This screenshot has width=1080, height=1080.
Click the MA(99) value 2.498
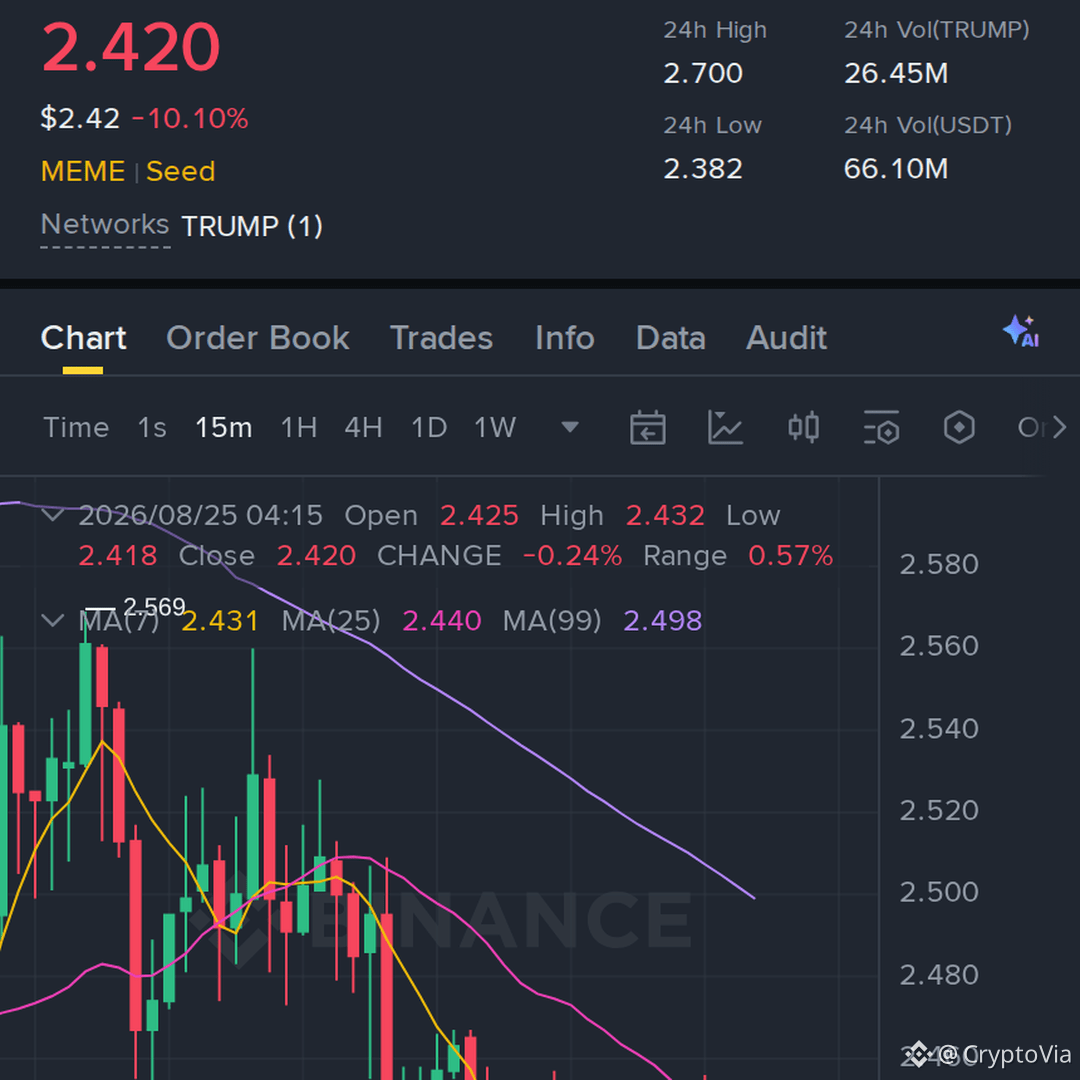tap(663, 621)
